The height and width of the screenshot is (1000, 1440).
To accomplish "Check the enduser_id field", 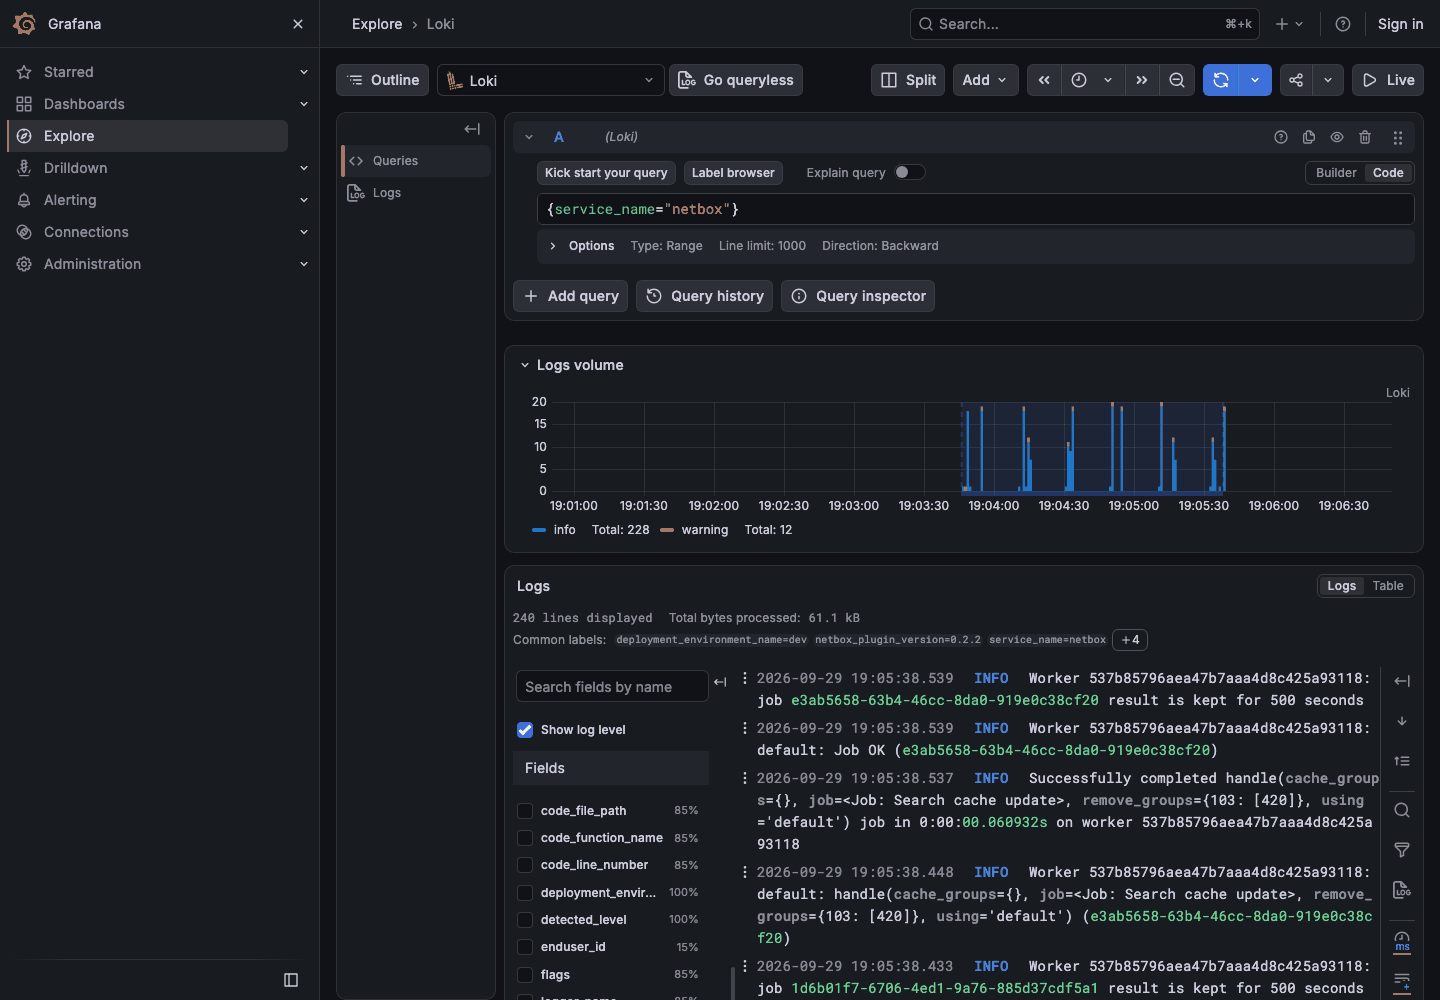I will 525,947.
